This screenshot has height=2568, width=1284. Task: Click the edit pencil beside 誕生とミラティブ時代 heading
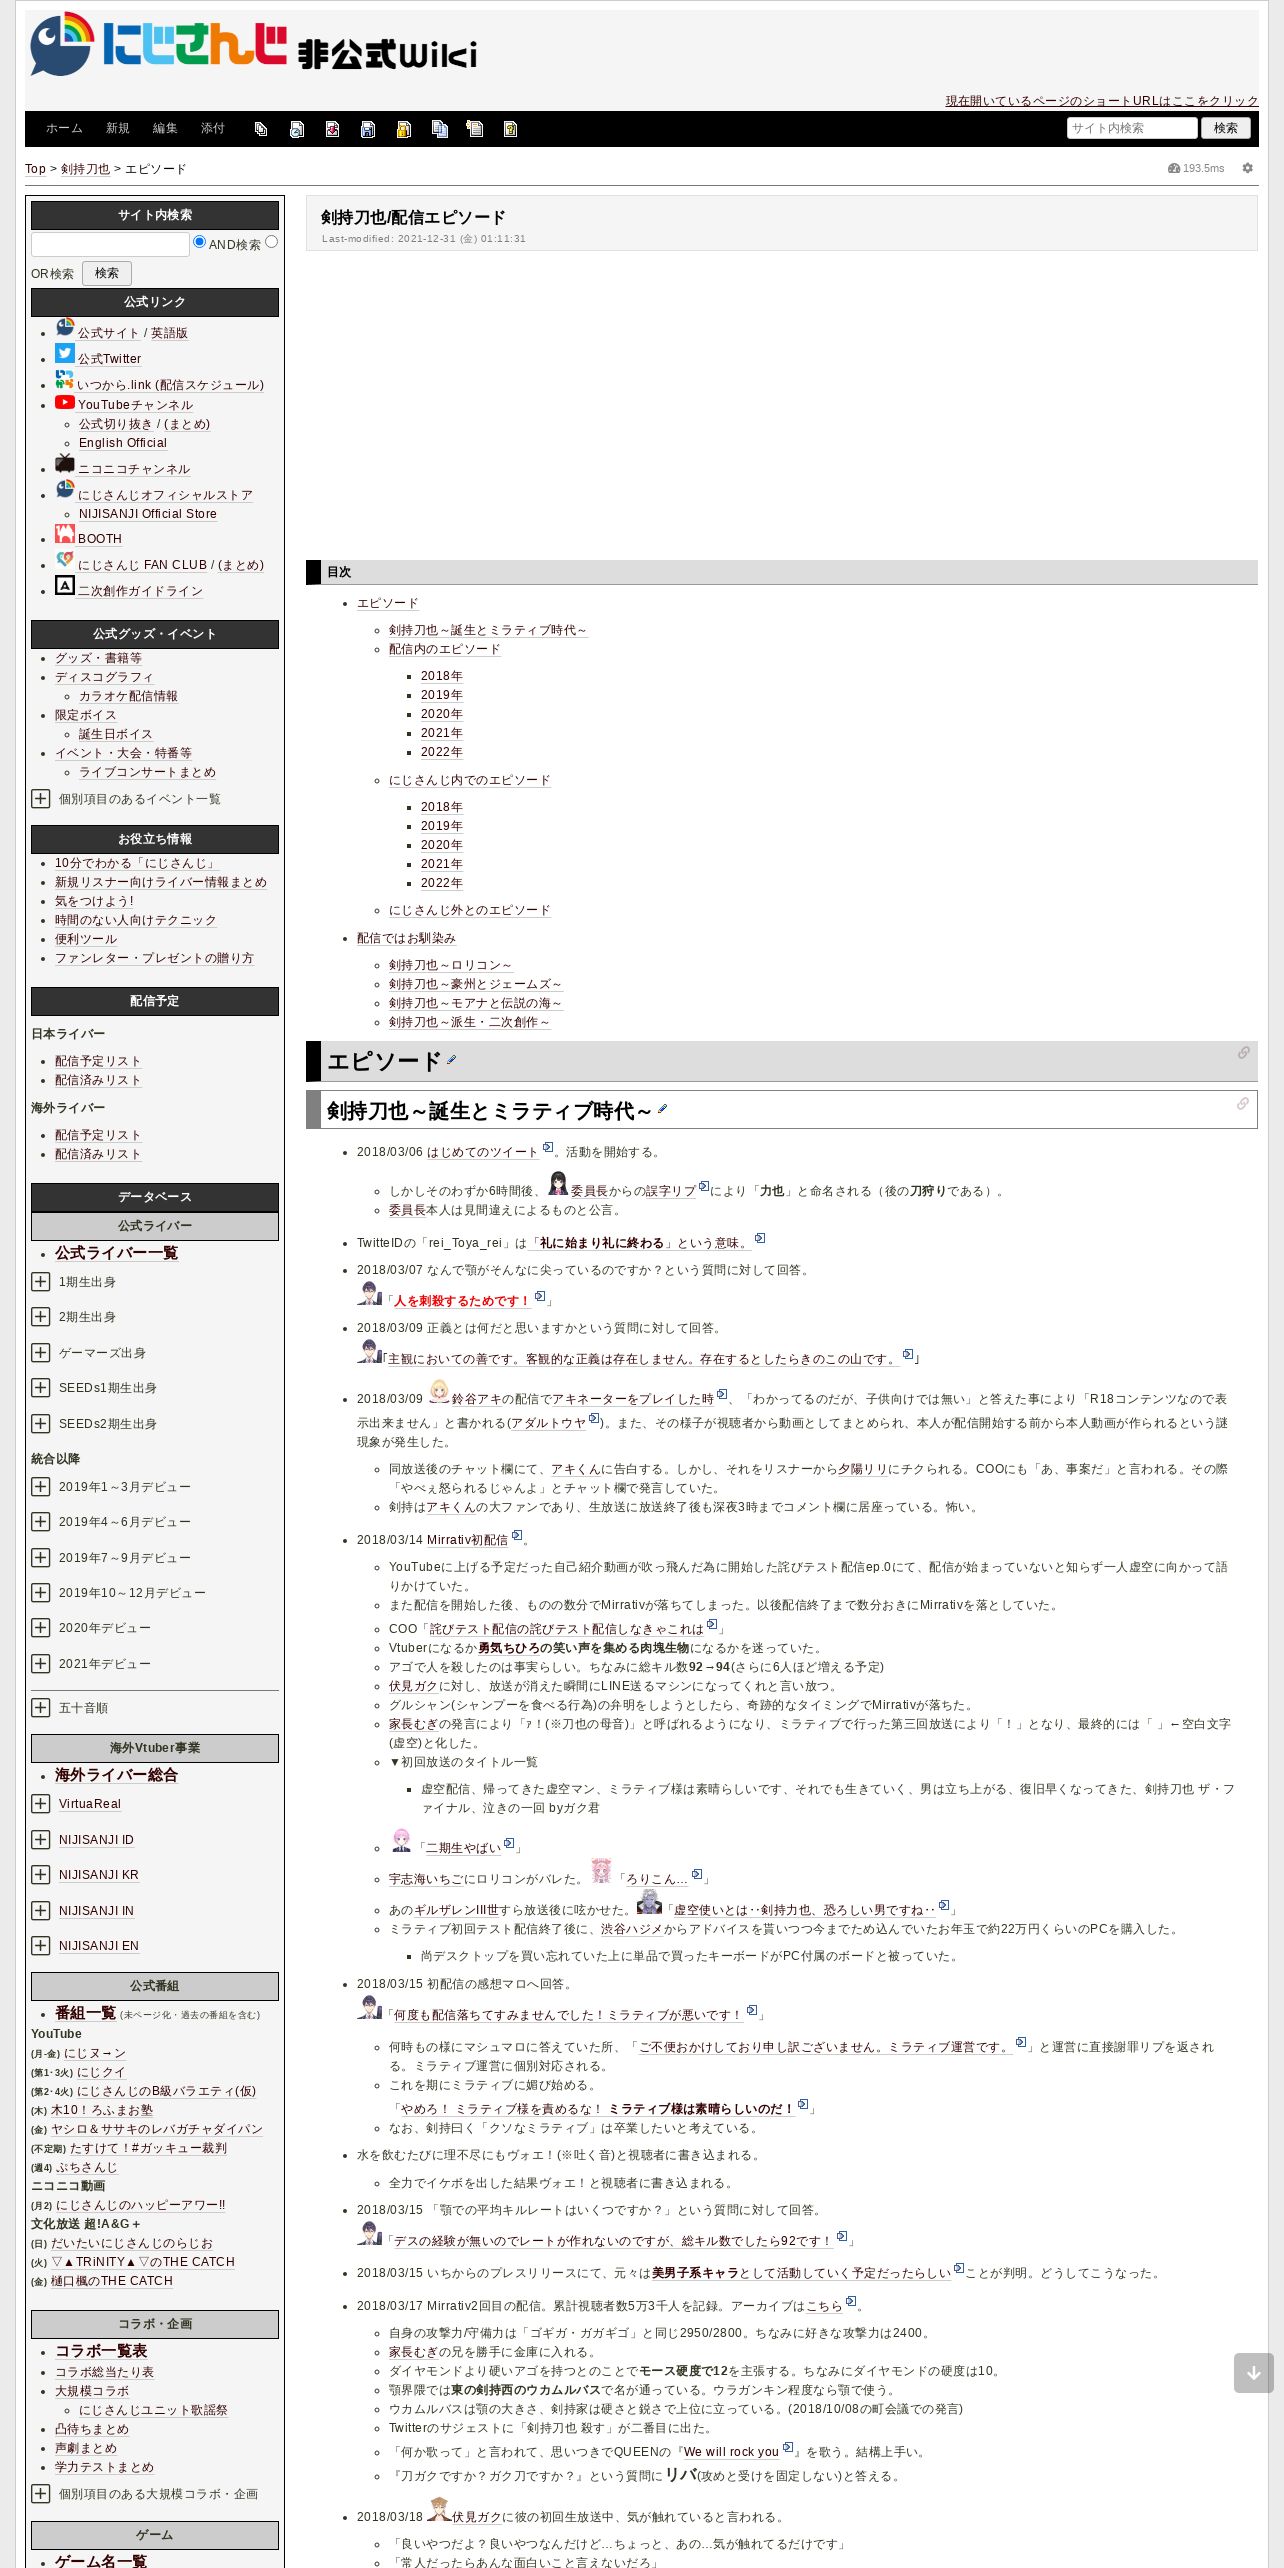(x=662, y=1109)
